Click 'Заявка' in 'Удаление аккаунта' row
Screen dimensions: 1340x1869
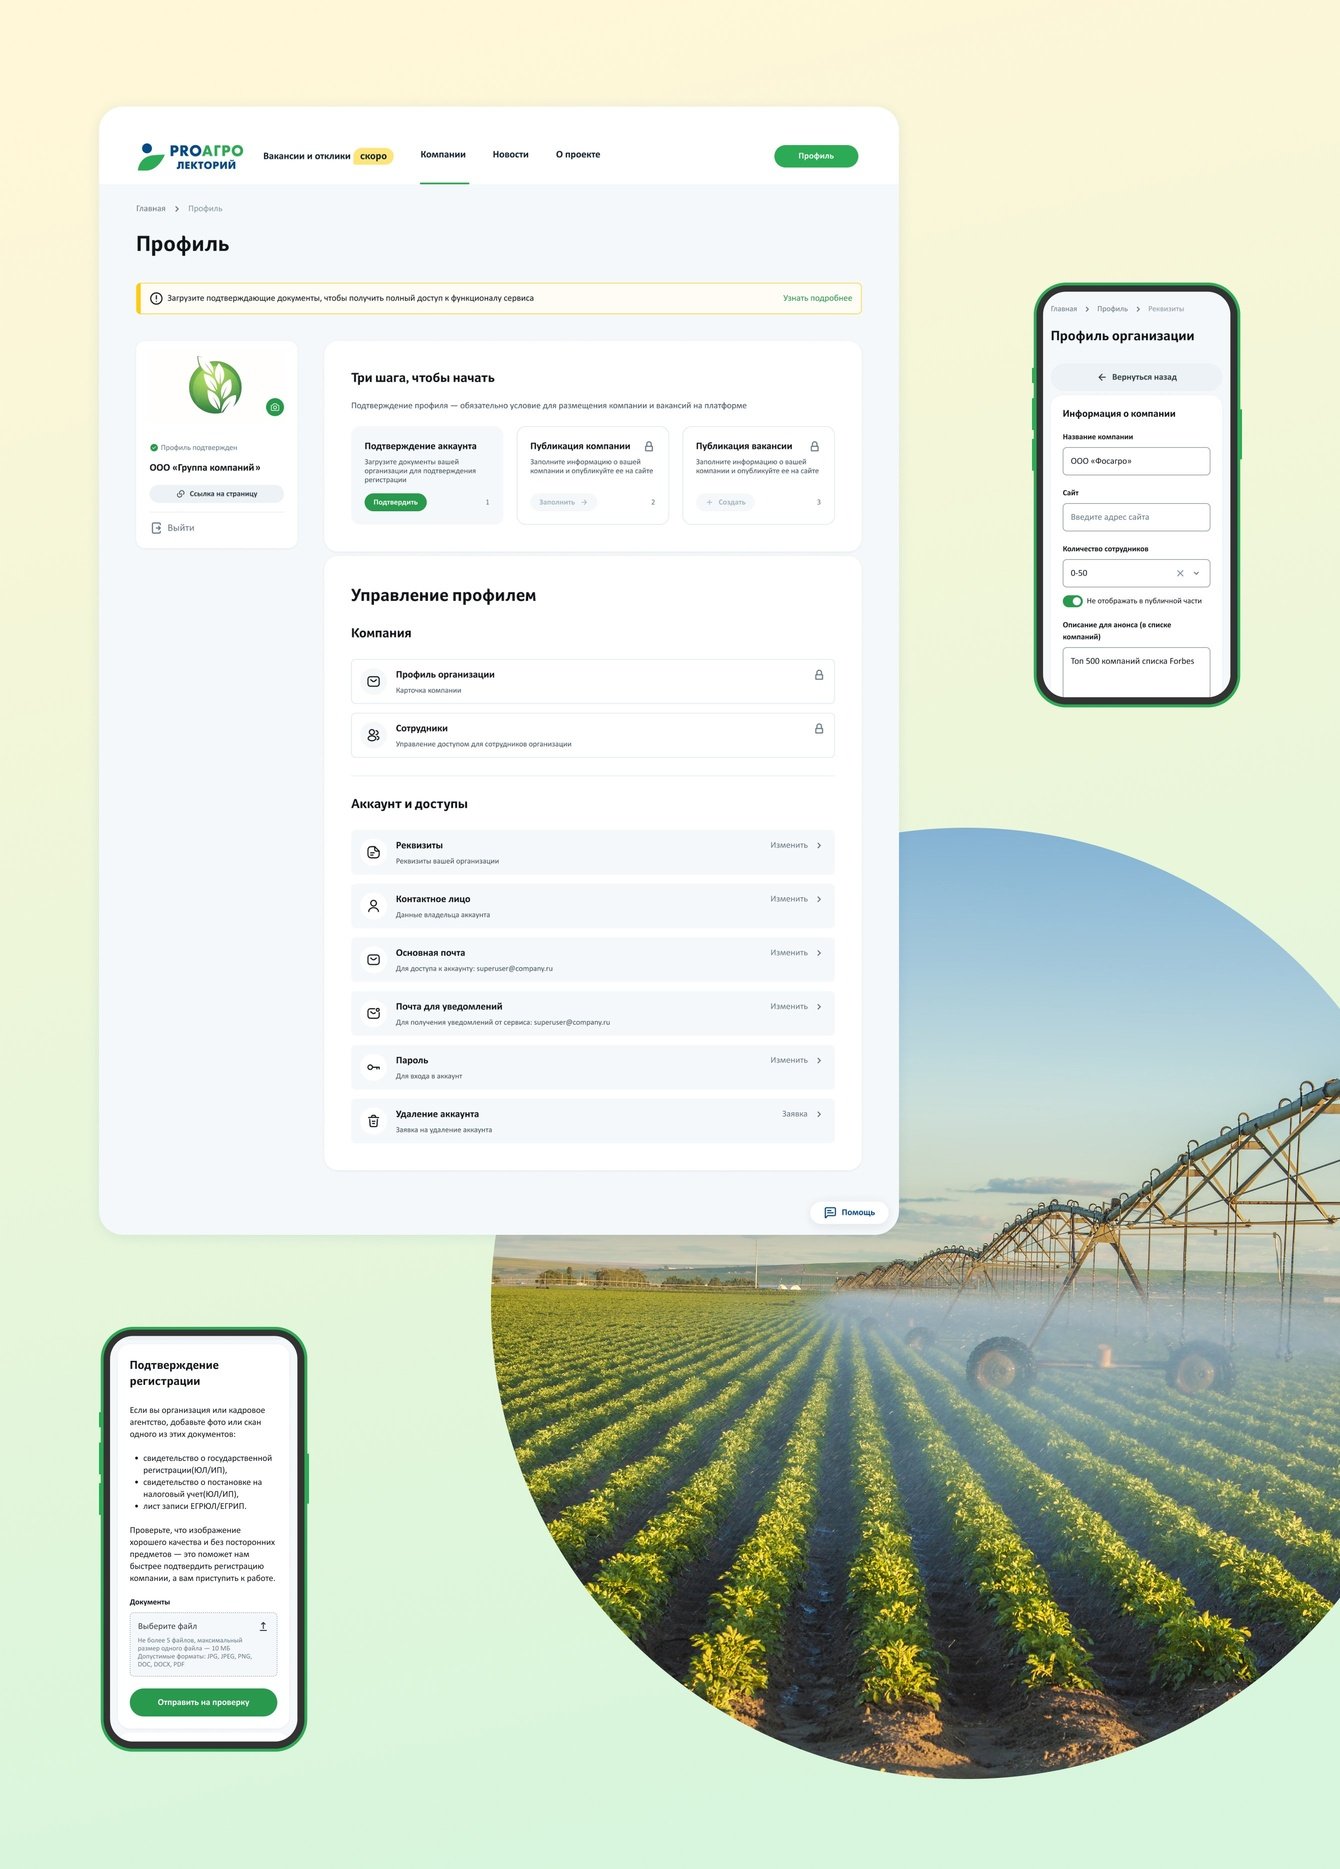795,1114
